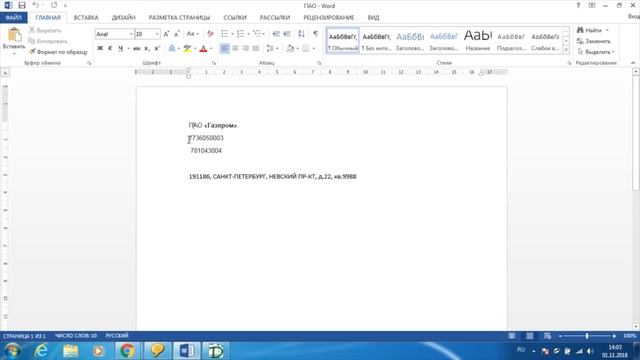Apply yellow text highlight color
The image size is (640, 360).
[187, 49]
